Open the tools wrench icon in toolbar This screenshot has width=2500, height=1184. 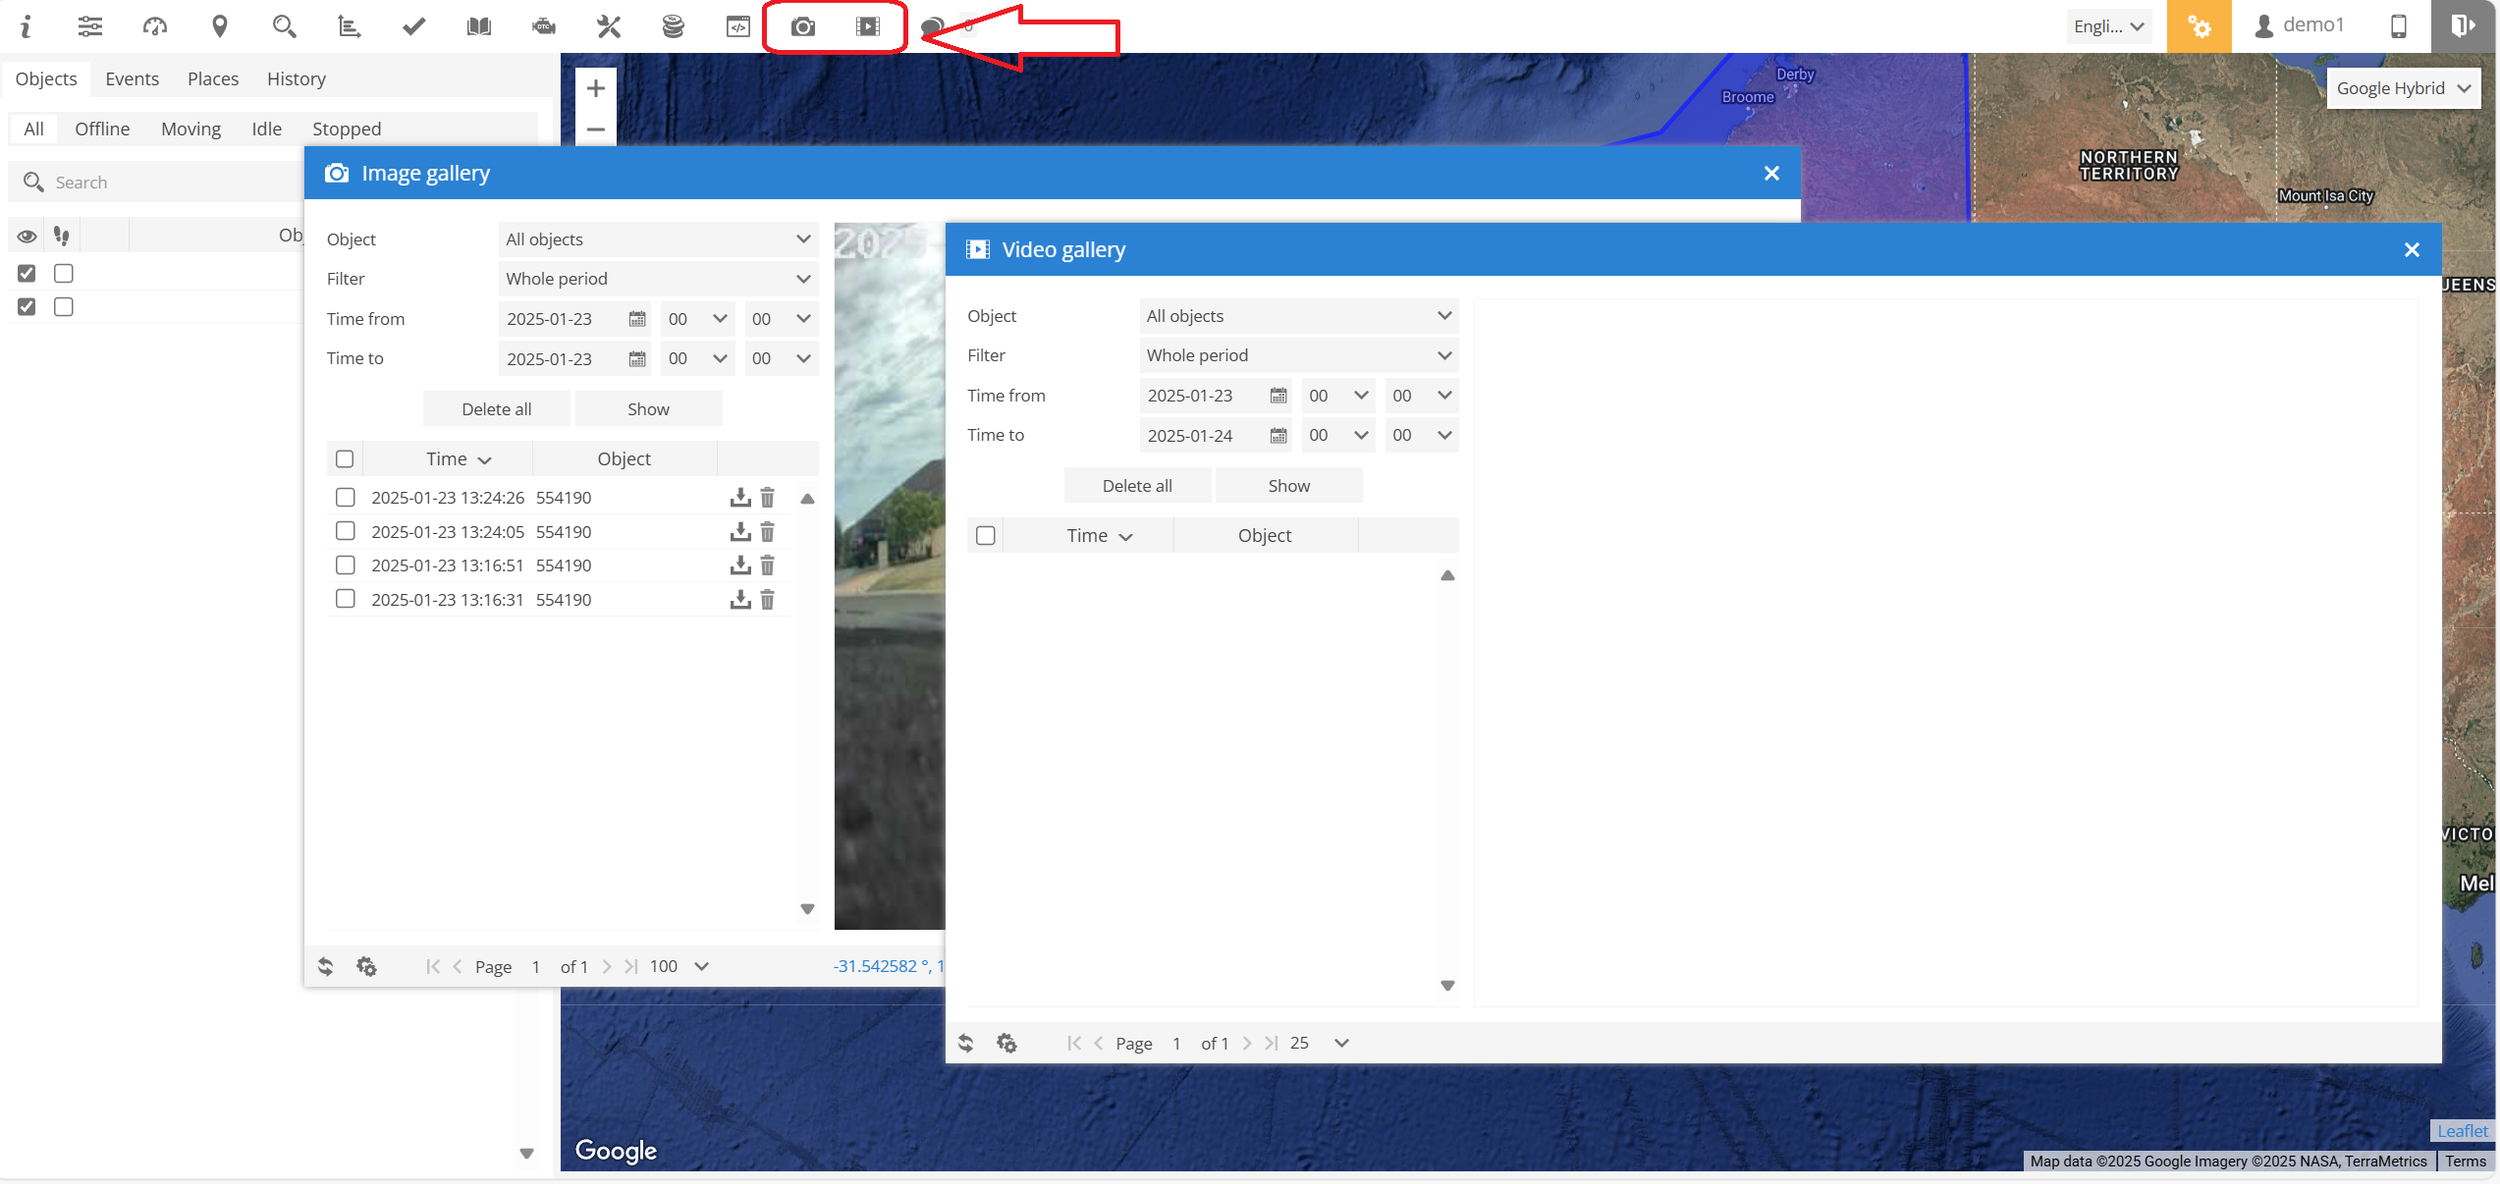click(608, 27)
